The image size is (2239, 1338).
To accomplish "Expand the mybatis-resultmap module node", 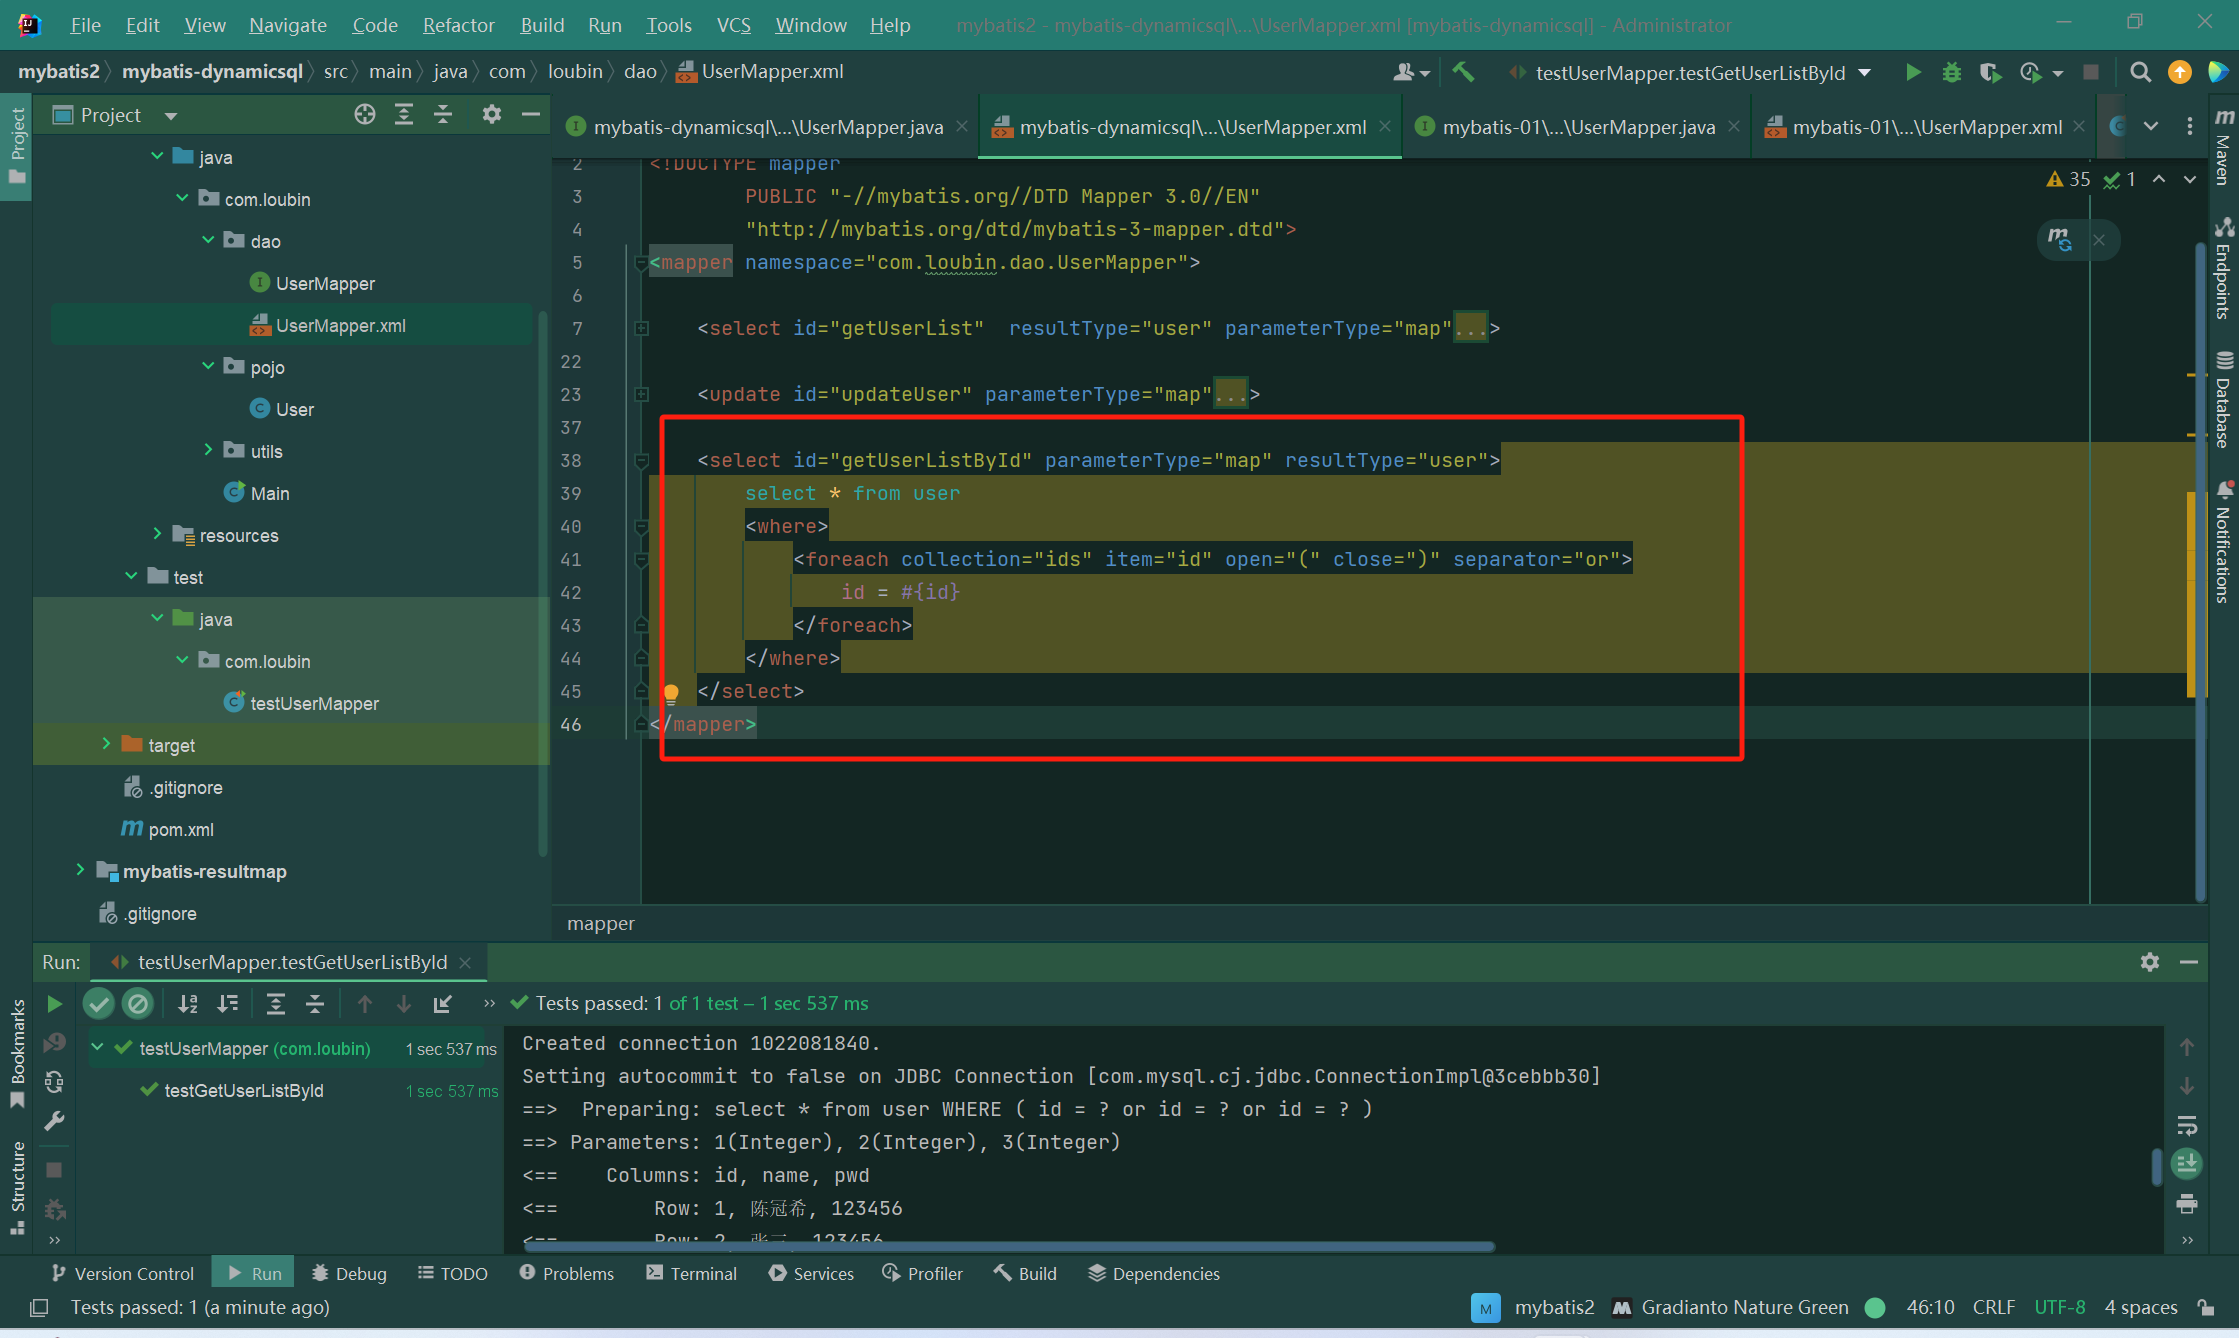I will 80,871.
